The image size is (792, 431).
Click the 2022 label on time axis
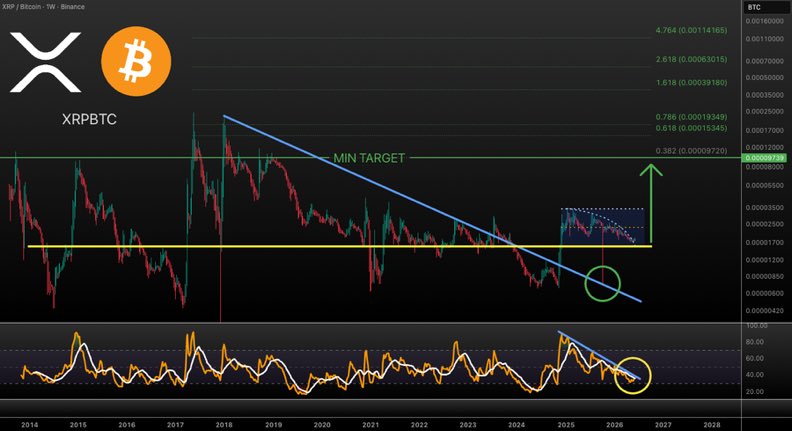pyautogui.click(x=419, y=425)
